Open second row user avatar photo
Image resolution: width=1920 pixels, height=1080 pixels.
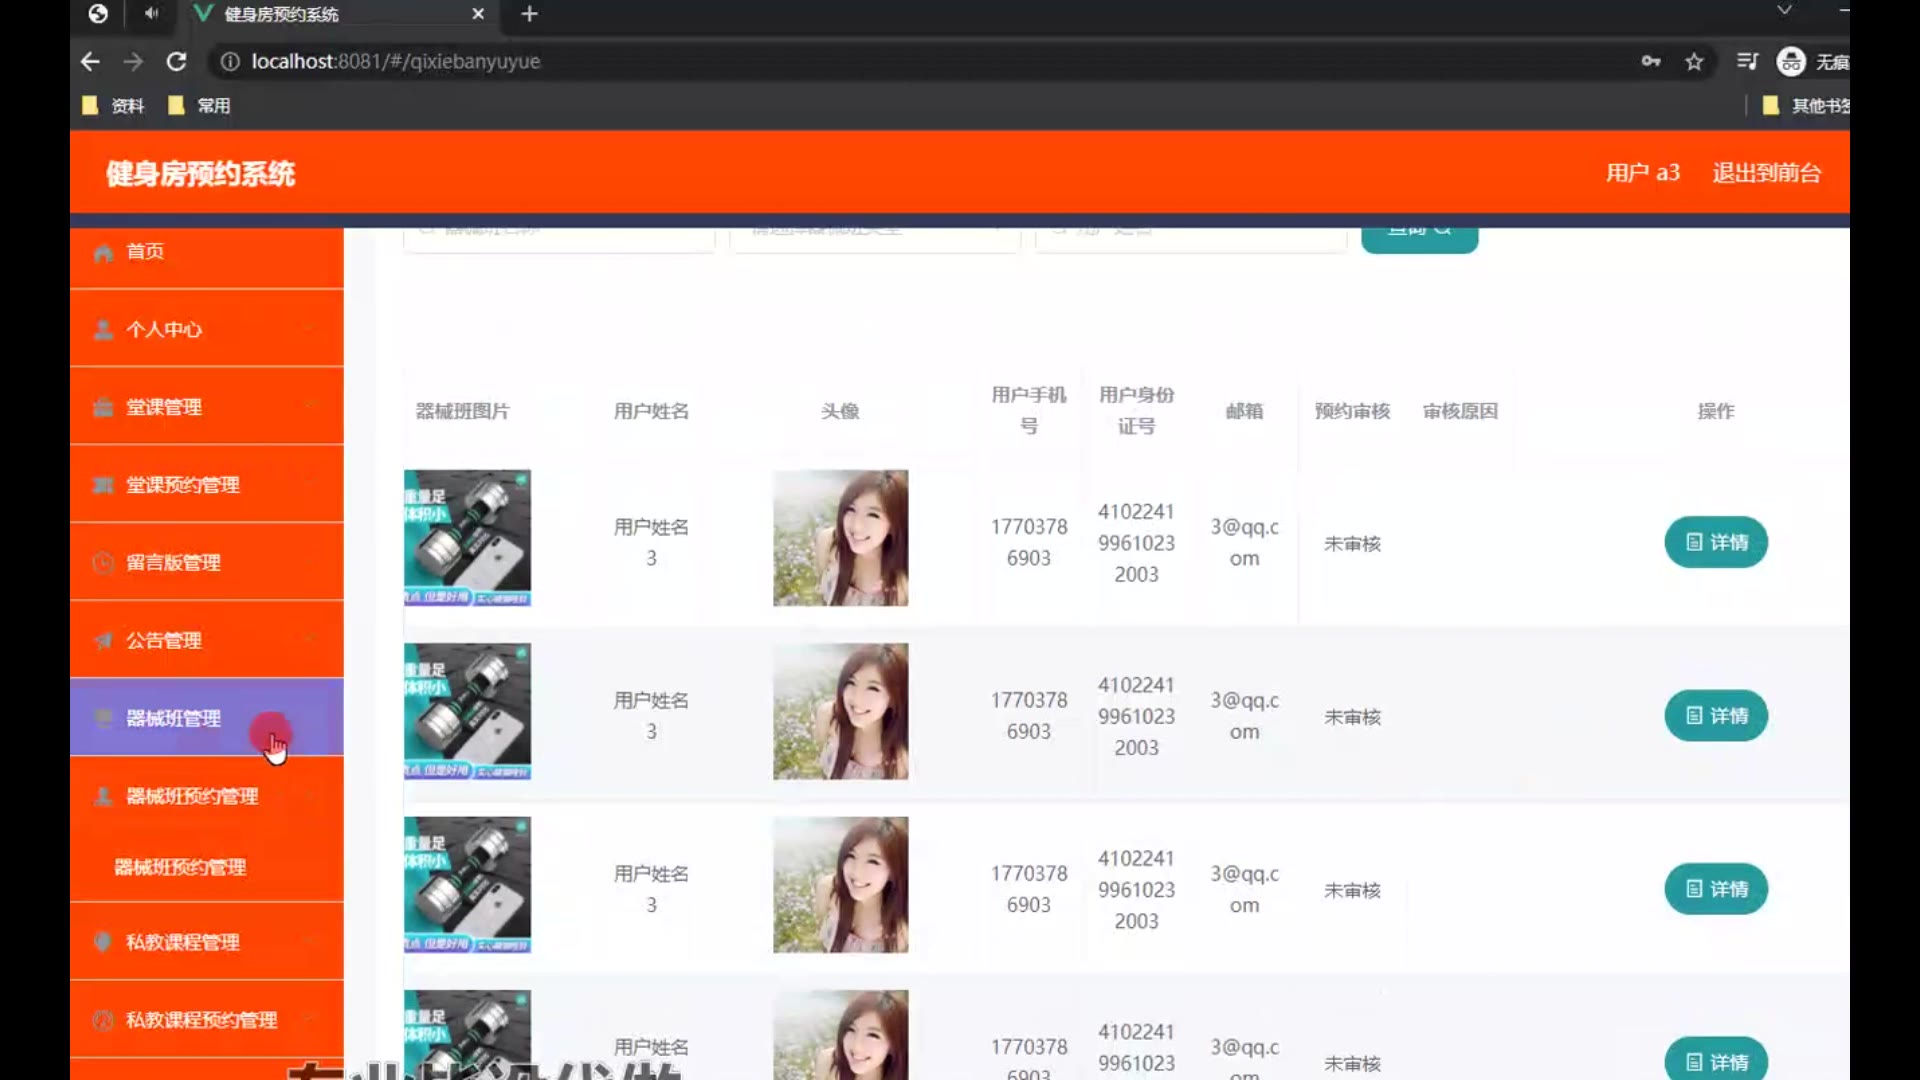pos(840,711)
